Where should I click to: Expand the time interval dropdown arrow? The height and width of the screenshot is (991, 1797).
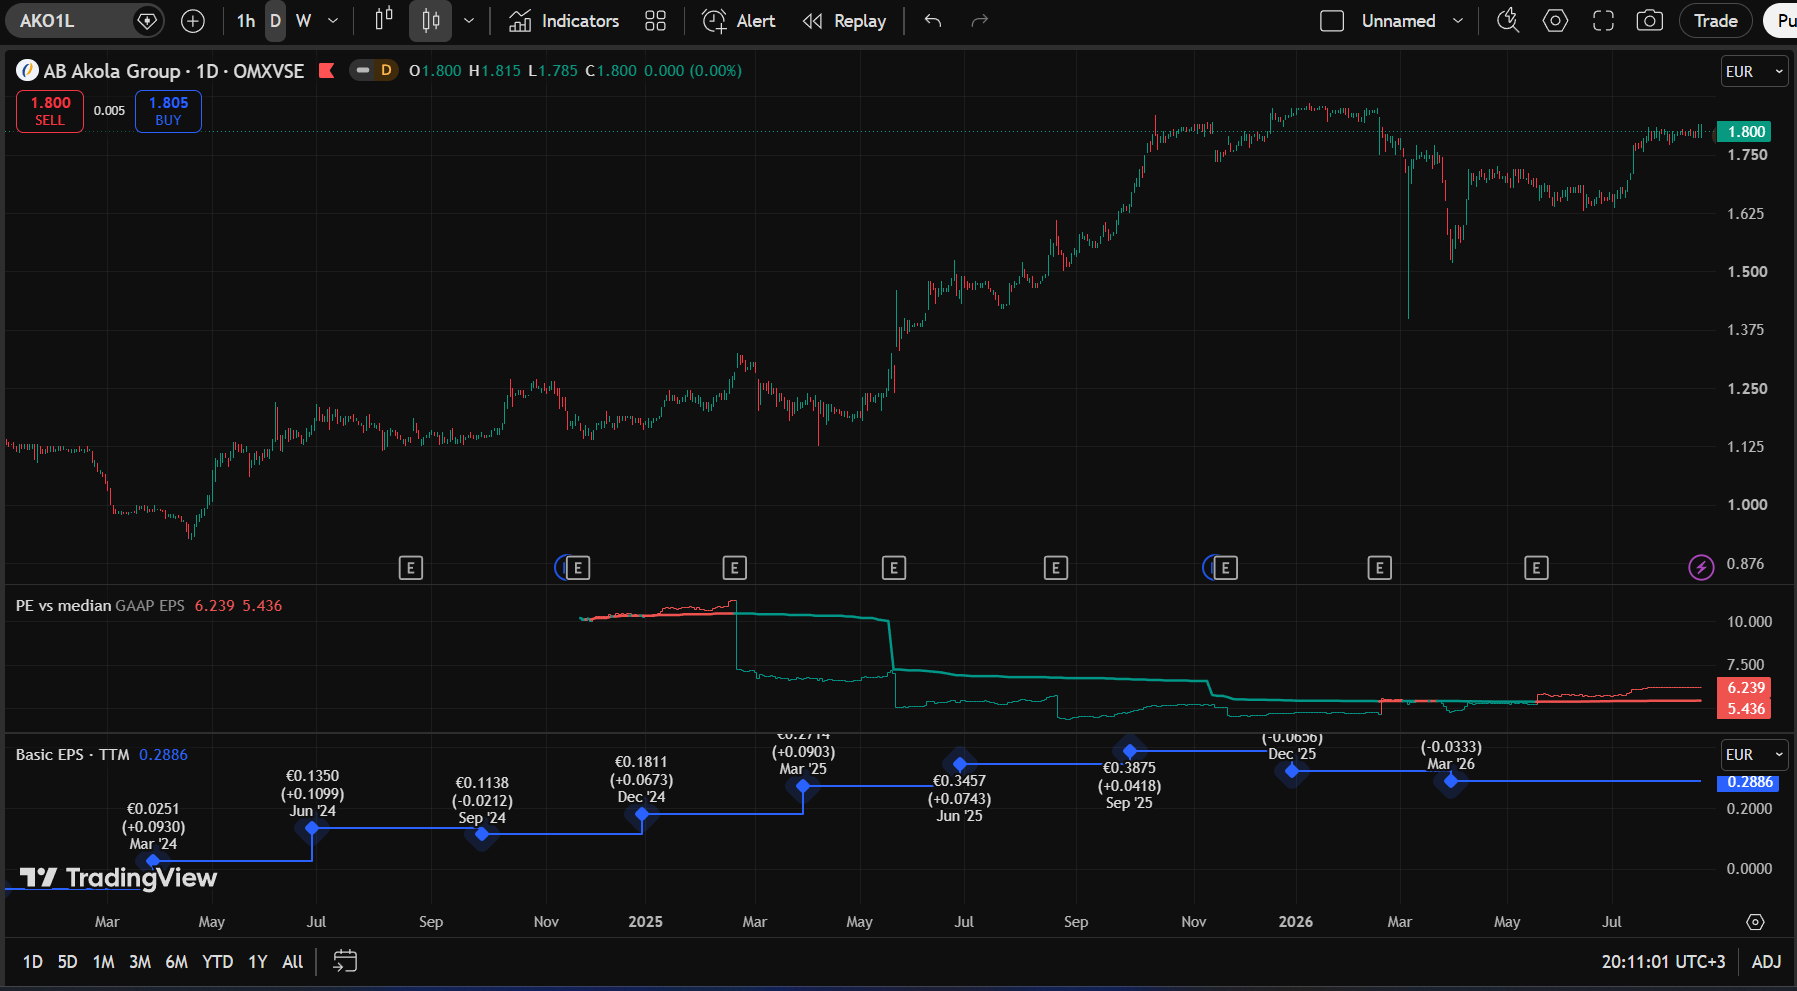[x=333, y=21]
